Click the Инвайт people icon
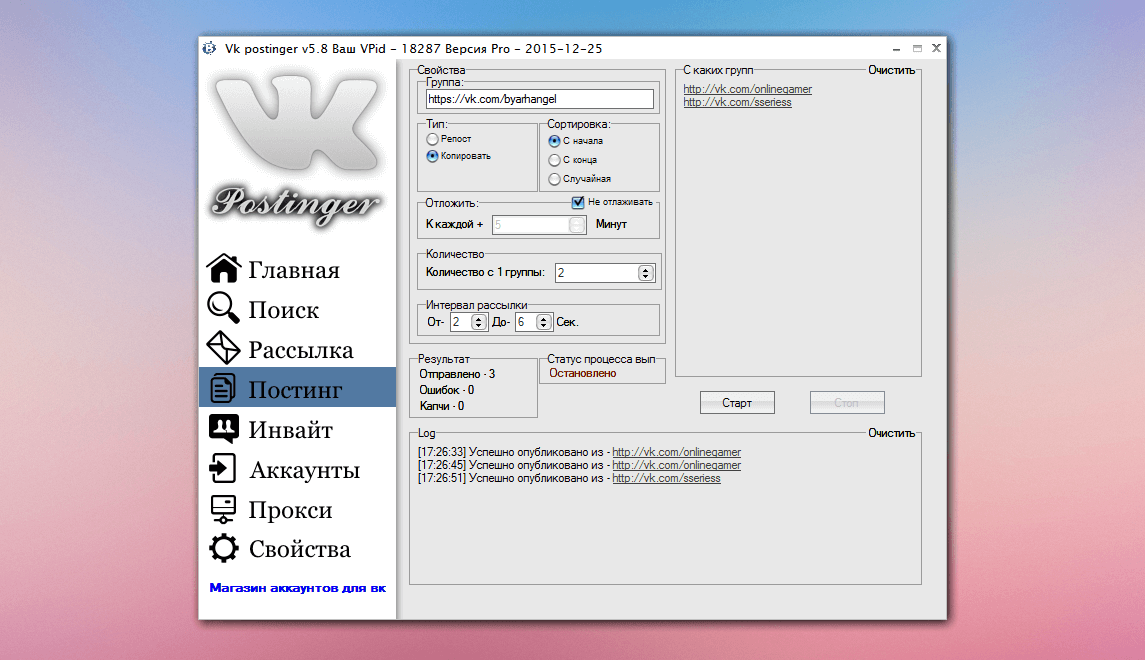This screenshot has height=660, width=1145. click(x=223, y=429)
